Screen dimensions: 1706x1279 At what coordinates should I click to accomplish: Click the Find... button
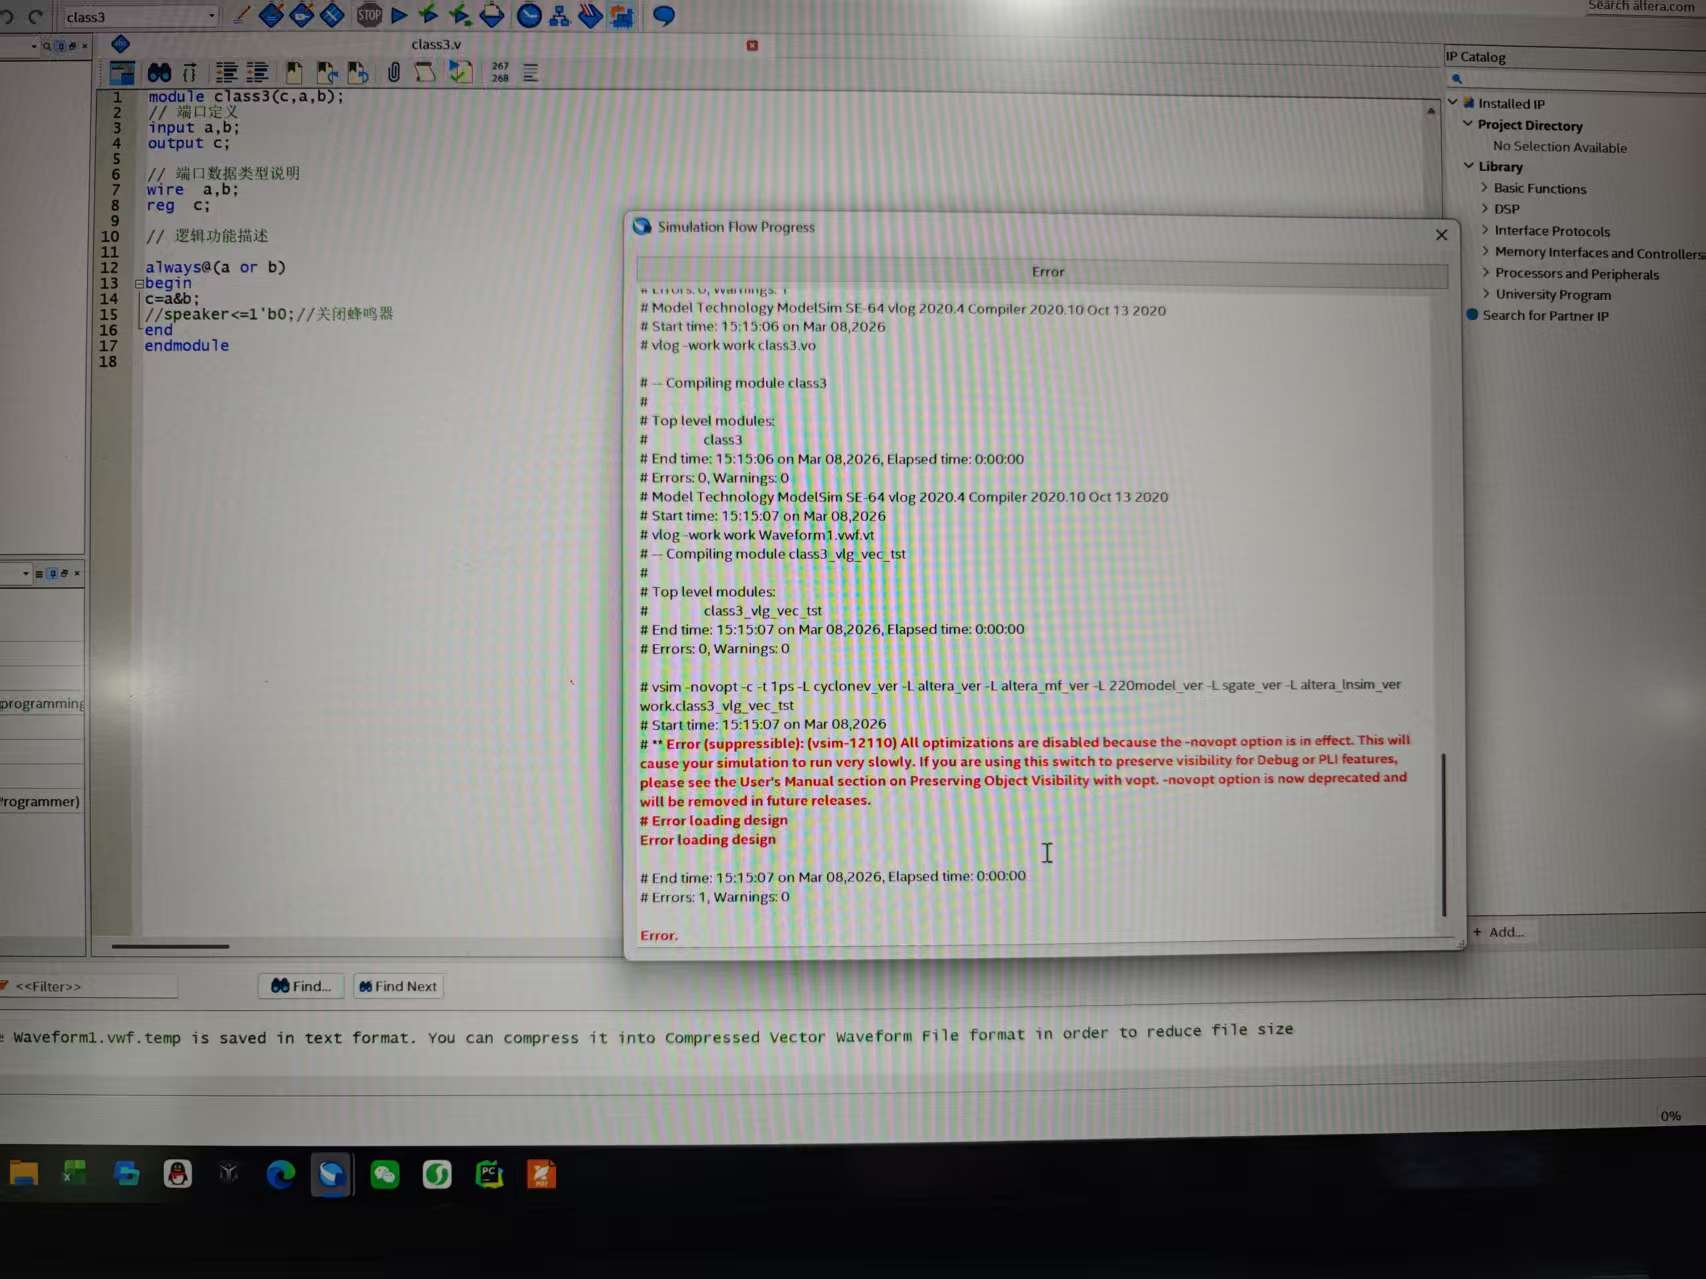300,986
